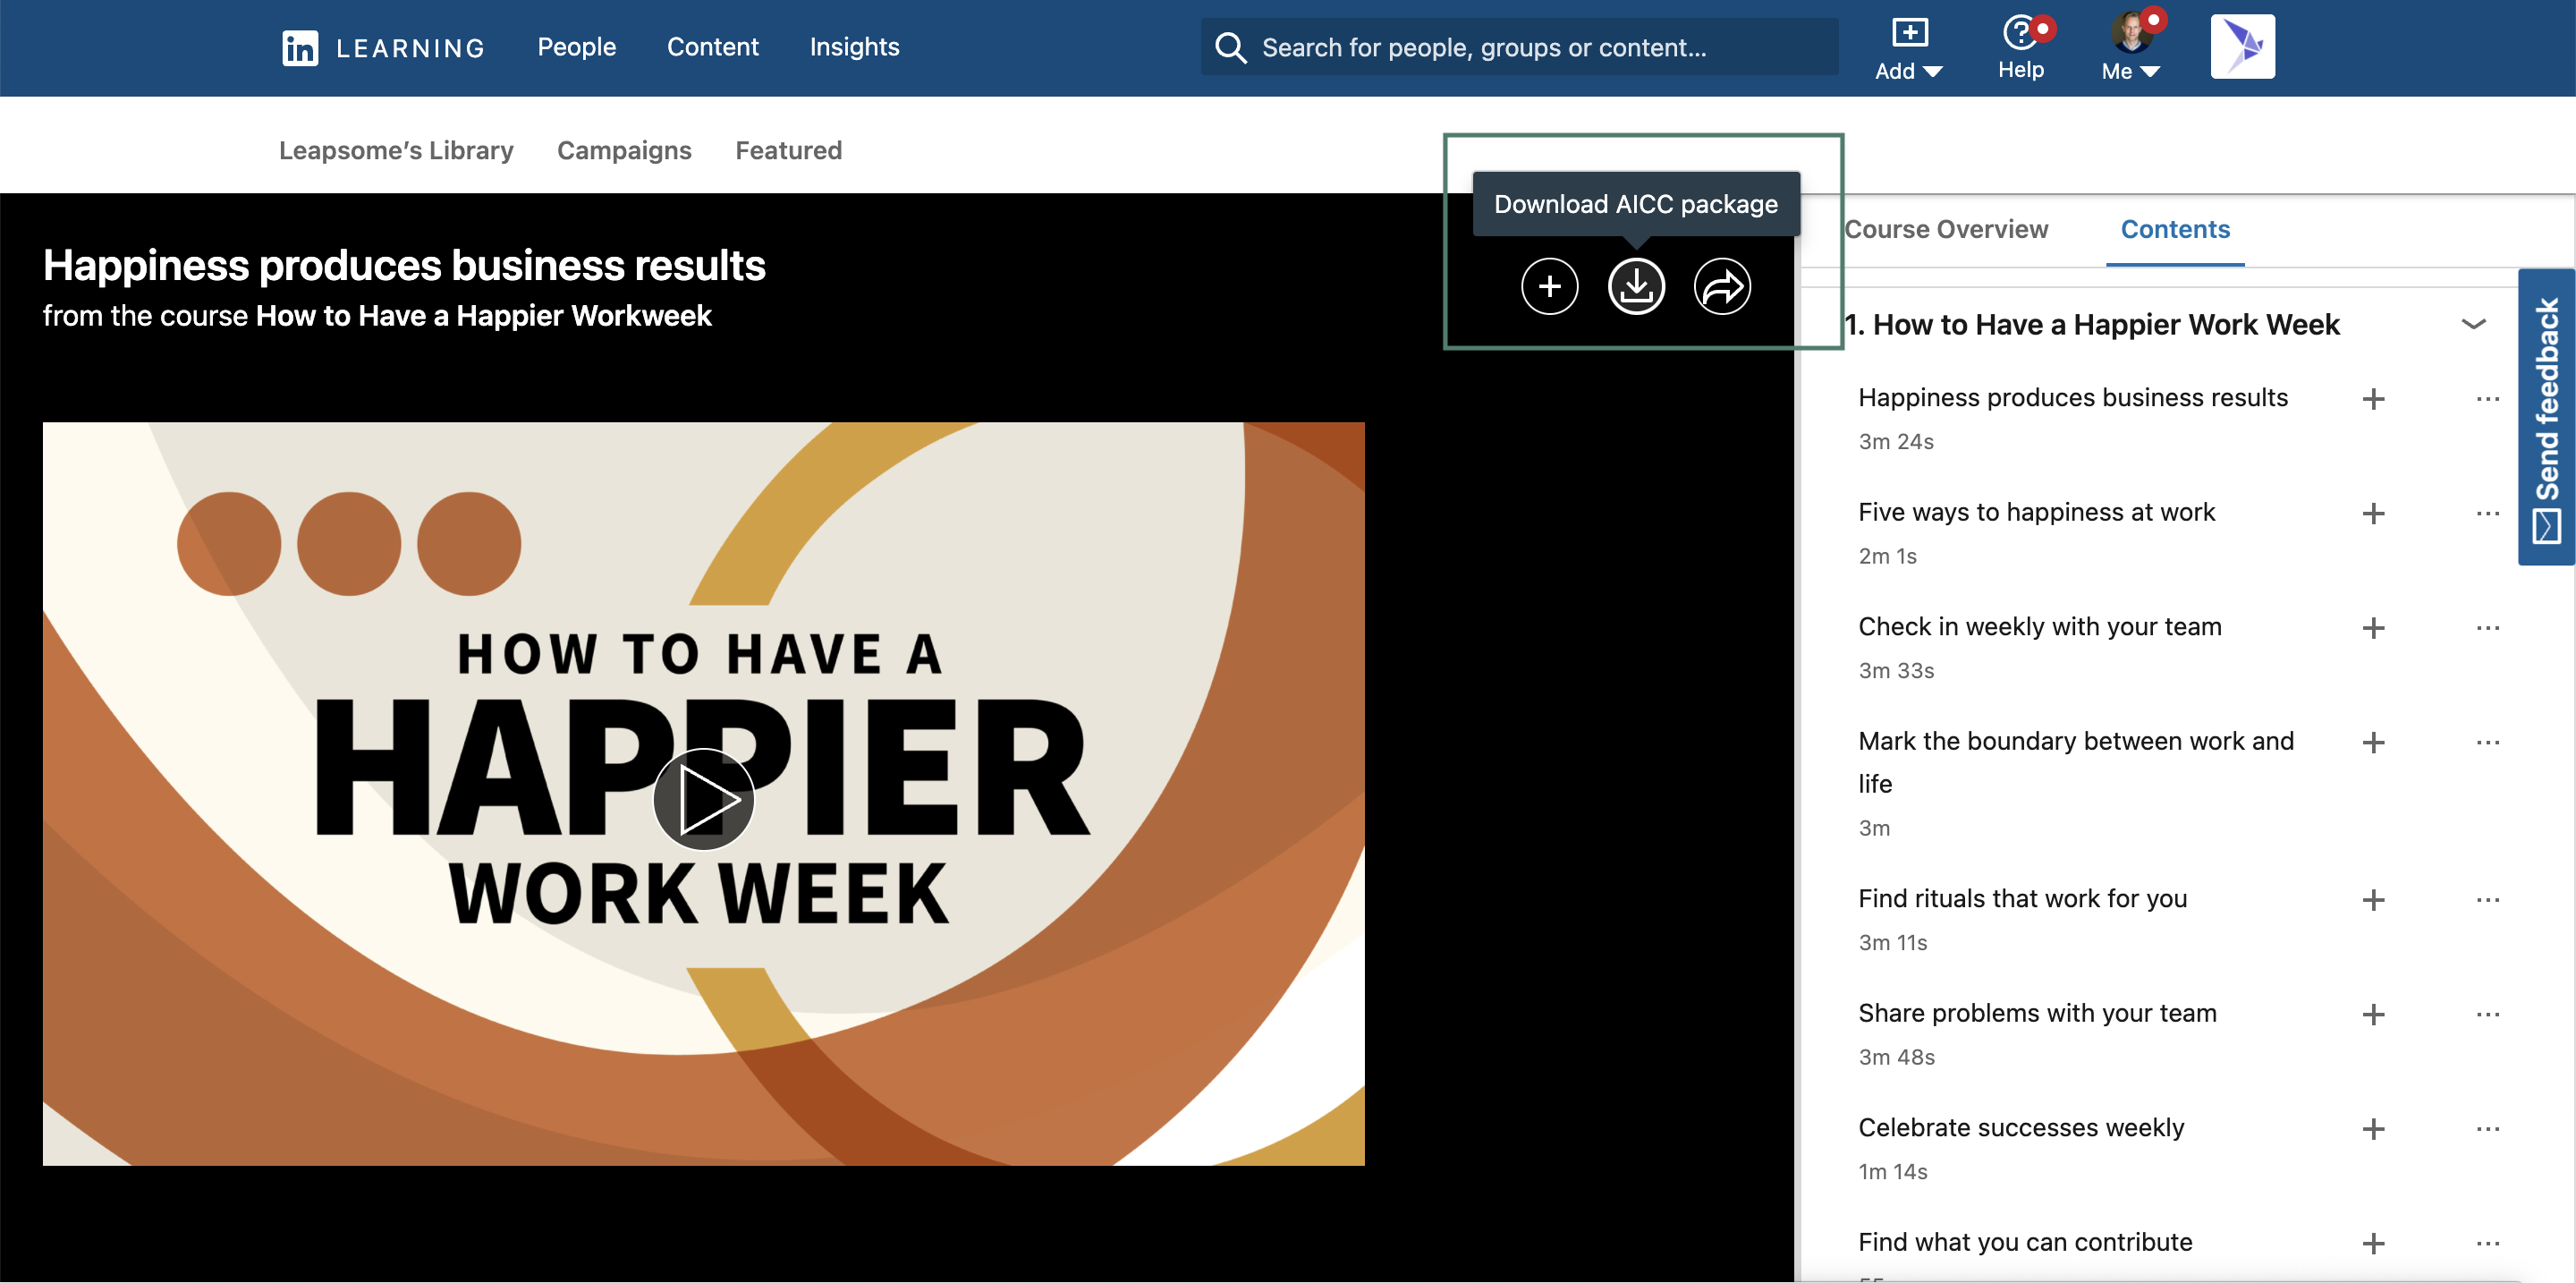Click the search for people, groups or content field
Image resolution: width=2576 pixels, height=1283 pixels.
pyautogui.click(x=1519, y=47)
